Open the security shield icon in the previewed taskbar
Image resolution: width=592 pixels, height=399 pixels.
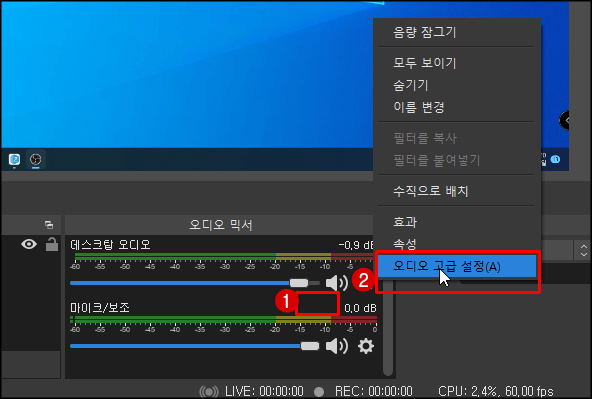pyautogui.click(x=14, y=160)
